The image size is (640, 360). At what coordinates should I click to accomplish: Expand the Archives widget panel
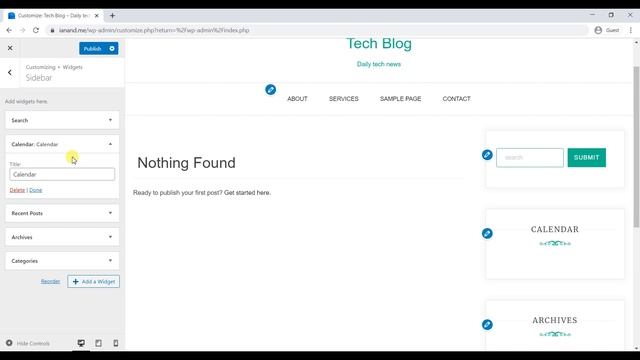[62, 237]
